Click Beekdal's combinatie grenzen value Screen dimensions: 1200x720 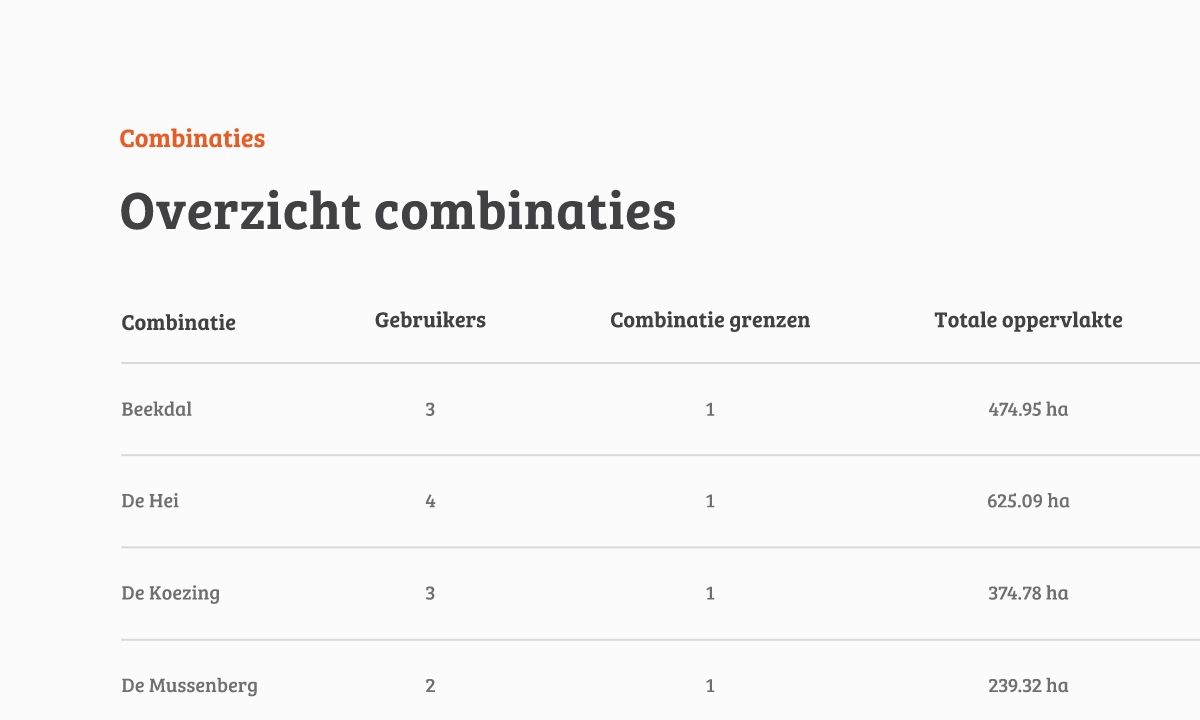(x=710, y=409)
